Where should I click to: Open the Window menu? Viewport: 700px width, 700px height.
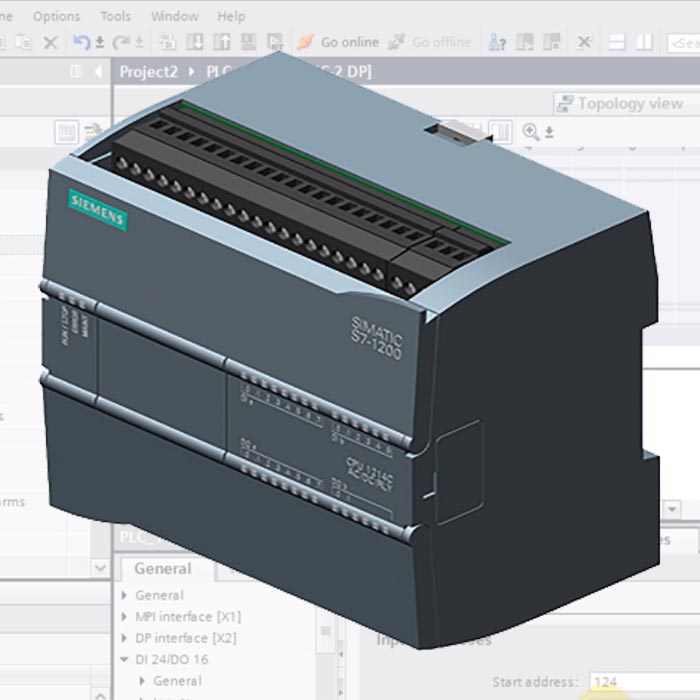tap(175, 17)
